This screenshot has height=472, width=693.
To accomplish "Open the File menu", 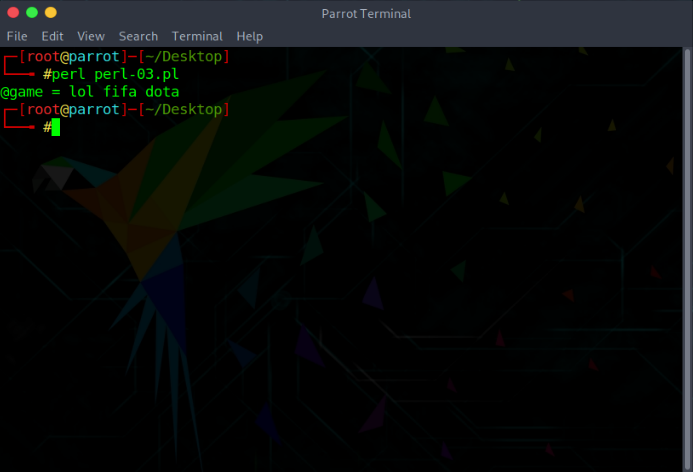I will [x=17, y=36].
